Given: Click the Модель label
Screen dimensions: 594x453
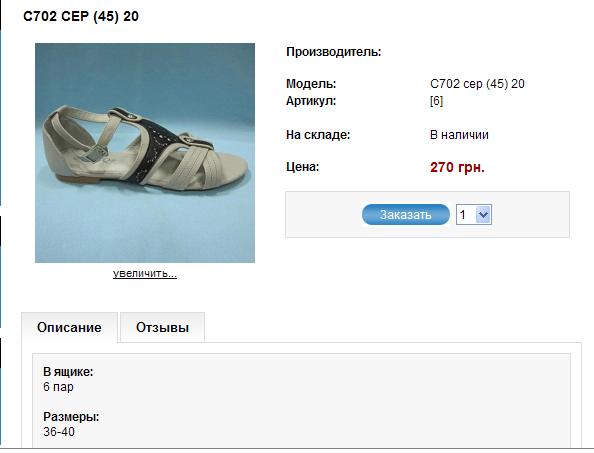Looking at the screenshot, I should coord(311,84).
